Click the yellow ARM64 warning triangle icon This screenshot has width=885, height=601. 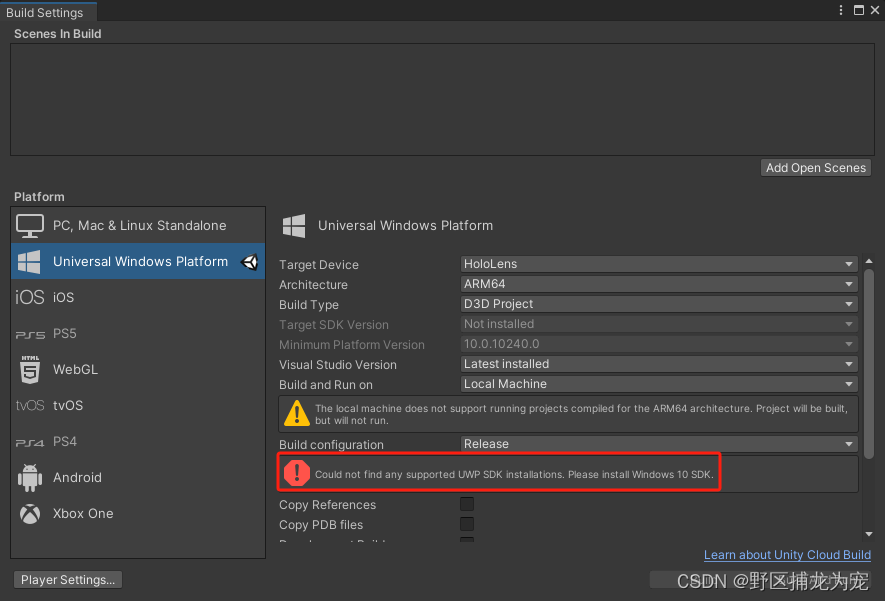point(297,413)
